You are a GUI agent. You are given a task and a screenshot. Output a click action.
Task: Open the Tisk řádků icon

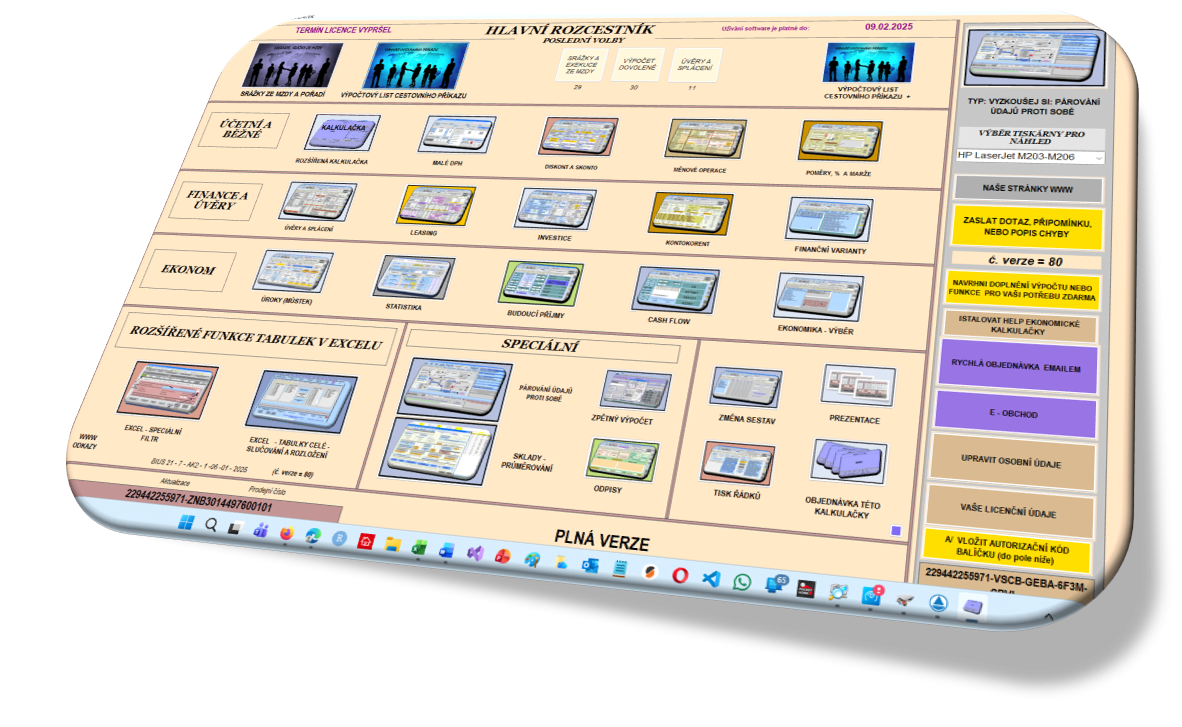click(738, 463)
